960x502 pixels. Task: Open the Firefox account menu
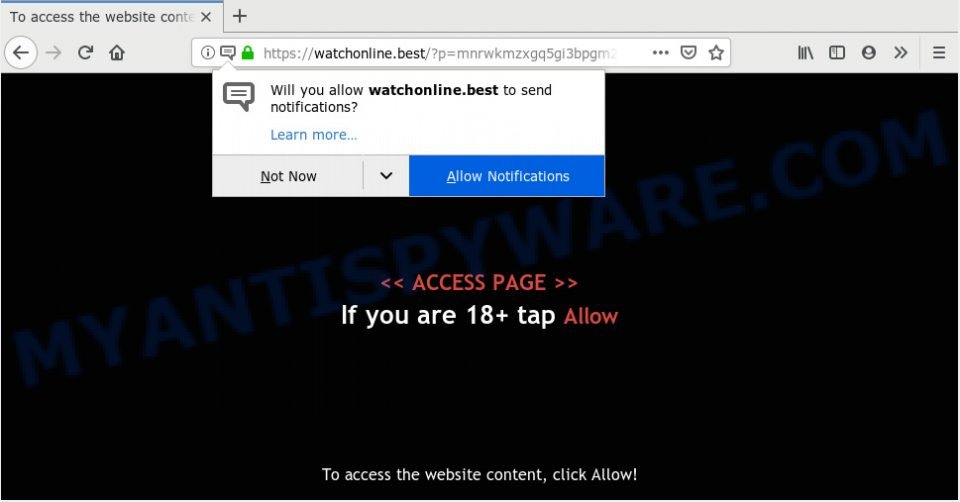(868, 53)
